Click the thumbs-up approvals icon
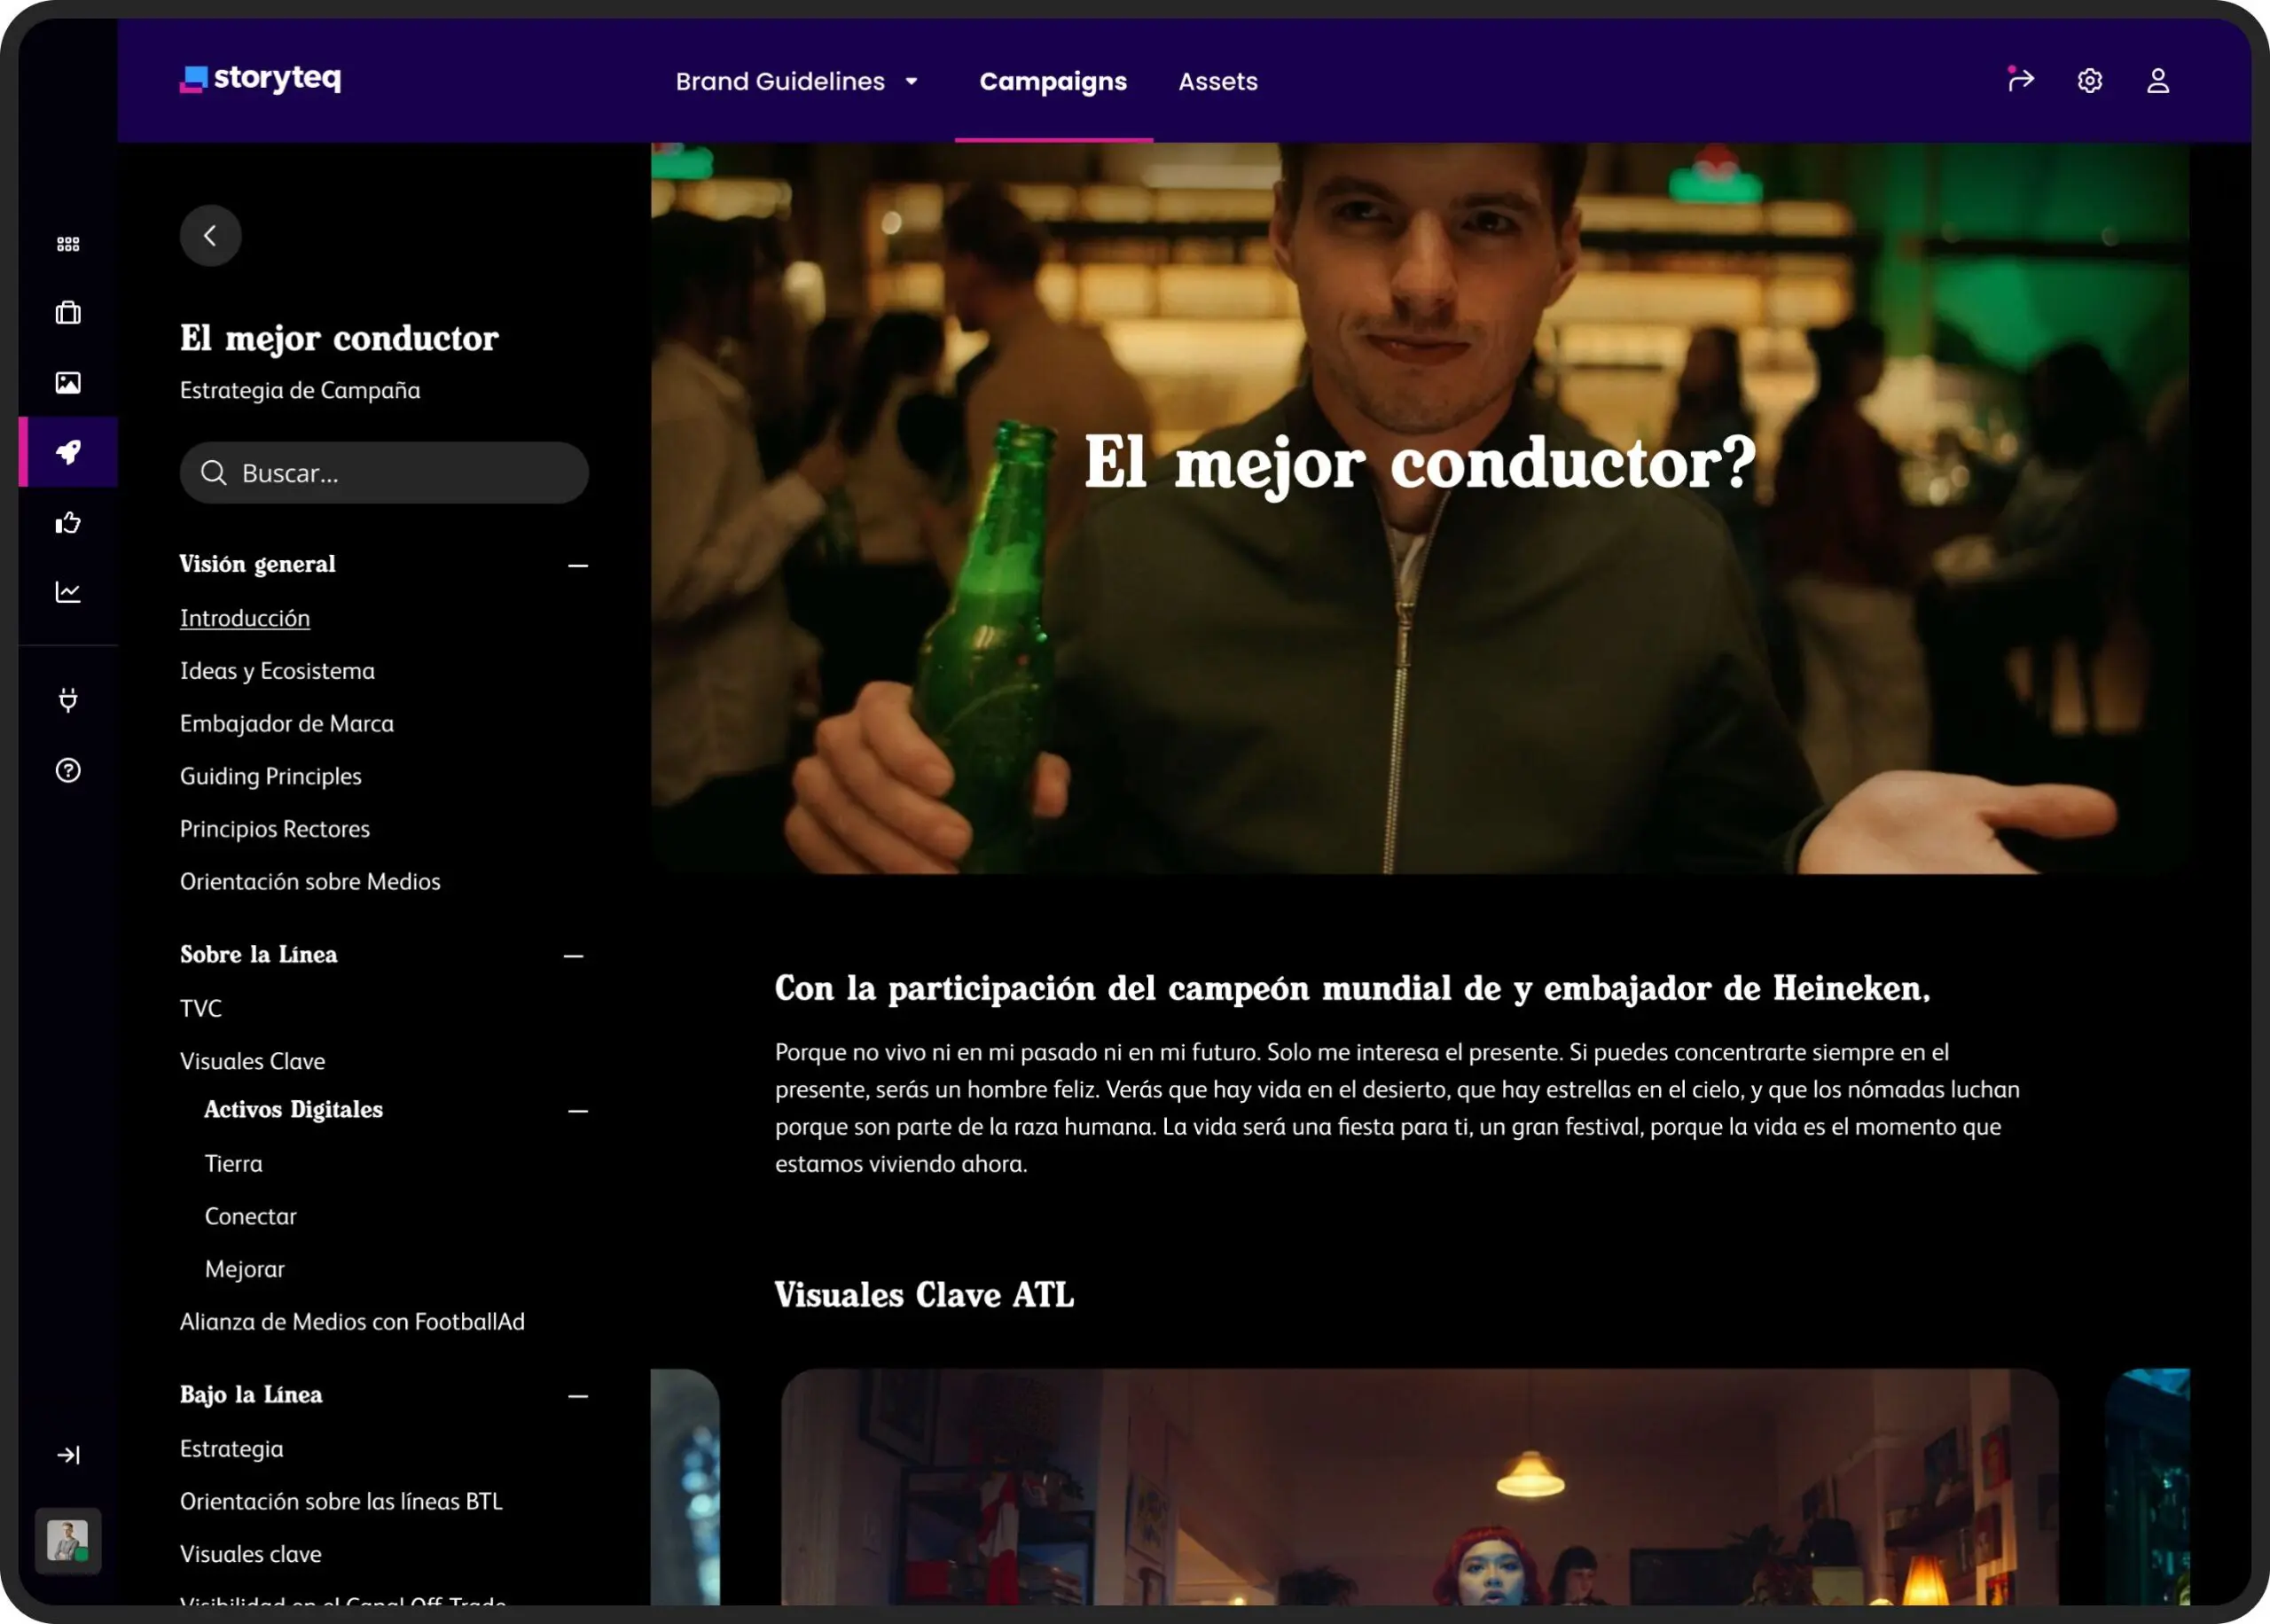This screenshot has width=2270, height=1624. pos(68,522)
